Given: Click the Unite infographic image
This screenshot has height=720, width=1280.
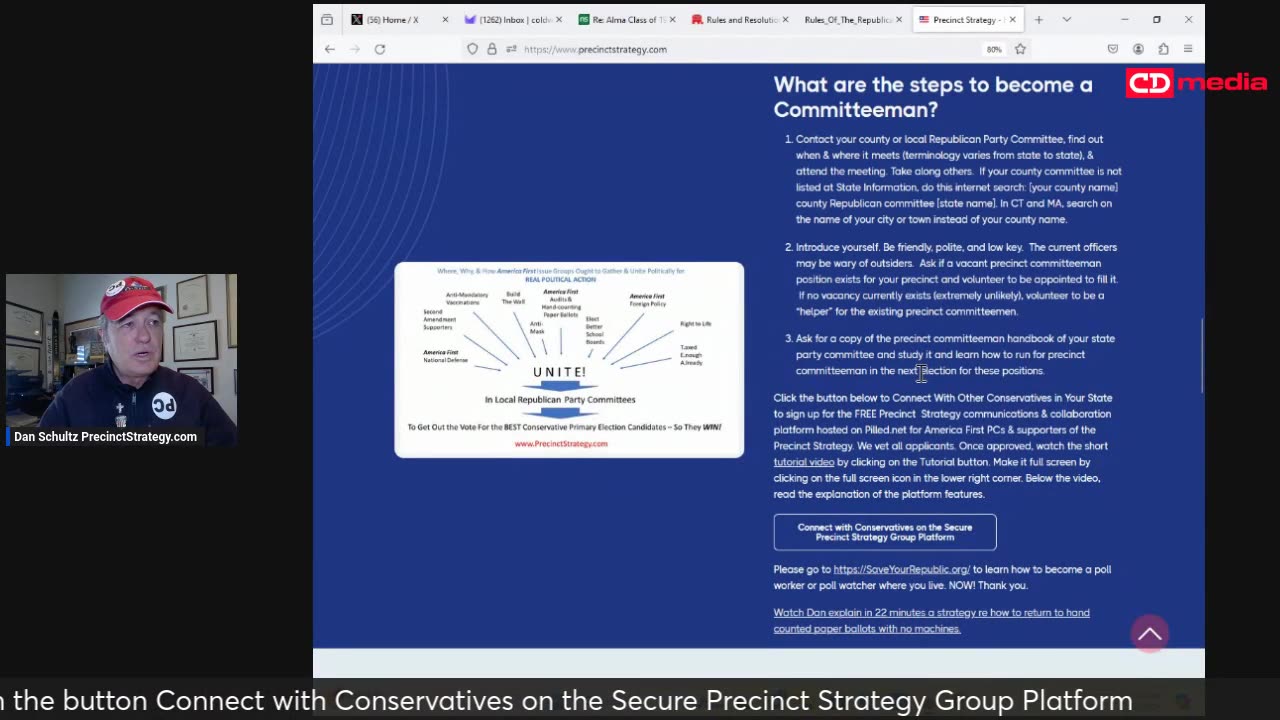Looking at the screenshot, I should [x=569, y=360].
